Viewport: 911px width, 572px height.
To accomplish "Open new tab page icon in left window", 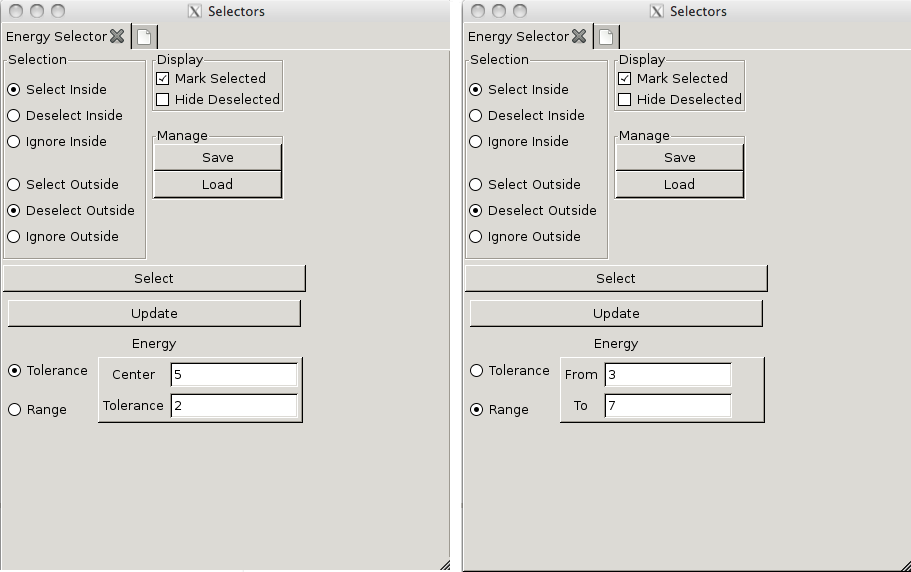I will tap(144, 37).
